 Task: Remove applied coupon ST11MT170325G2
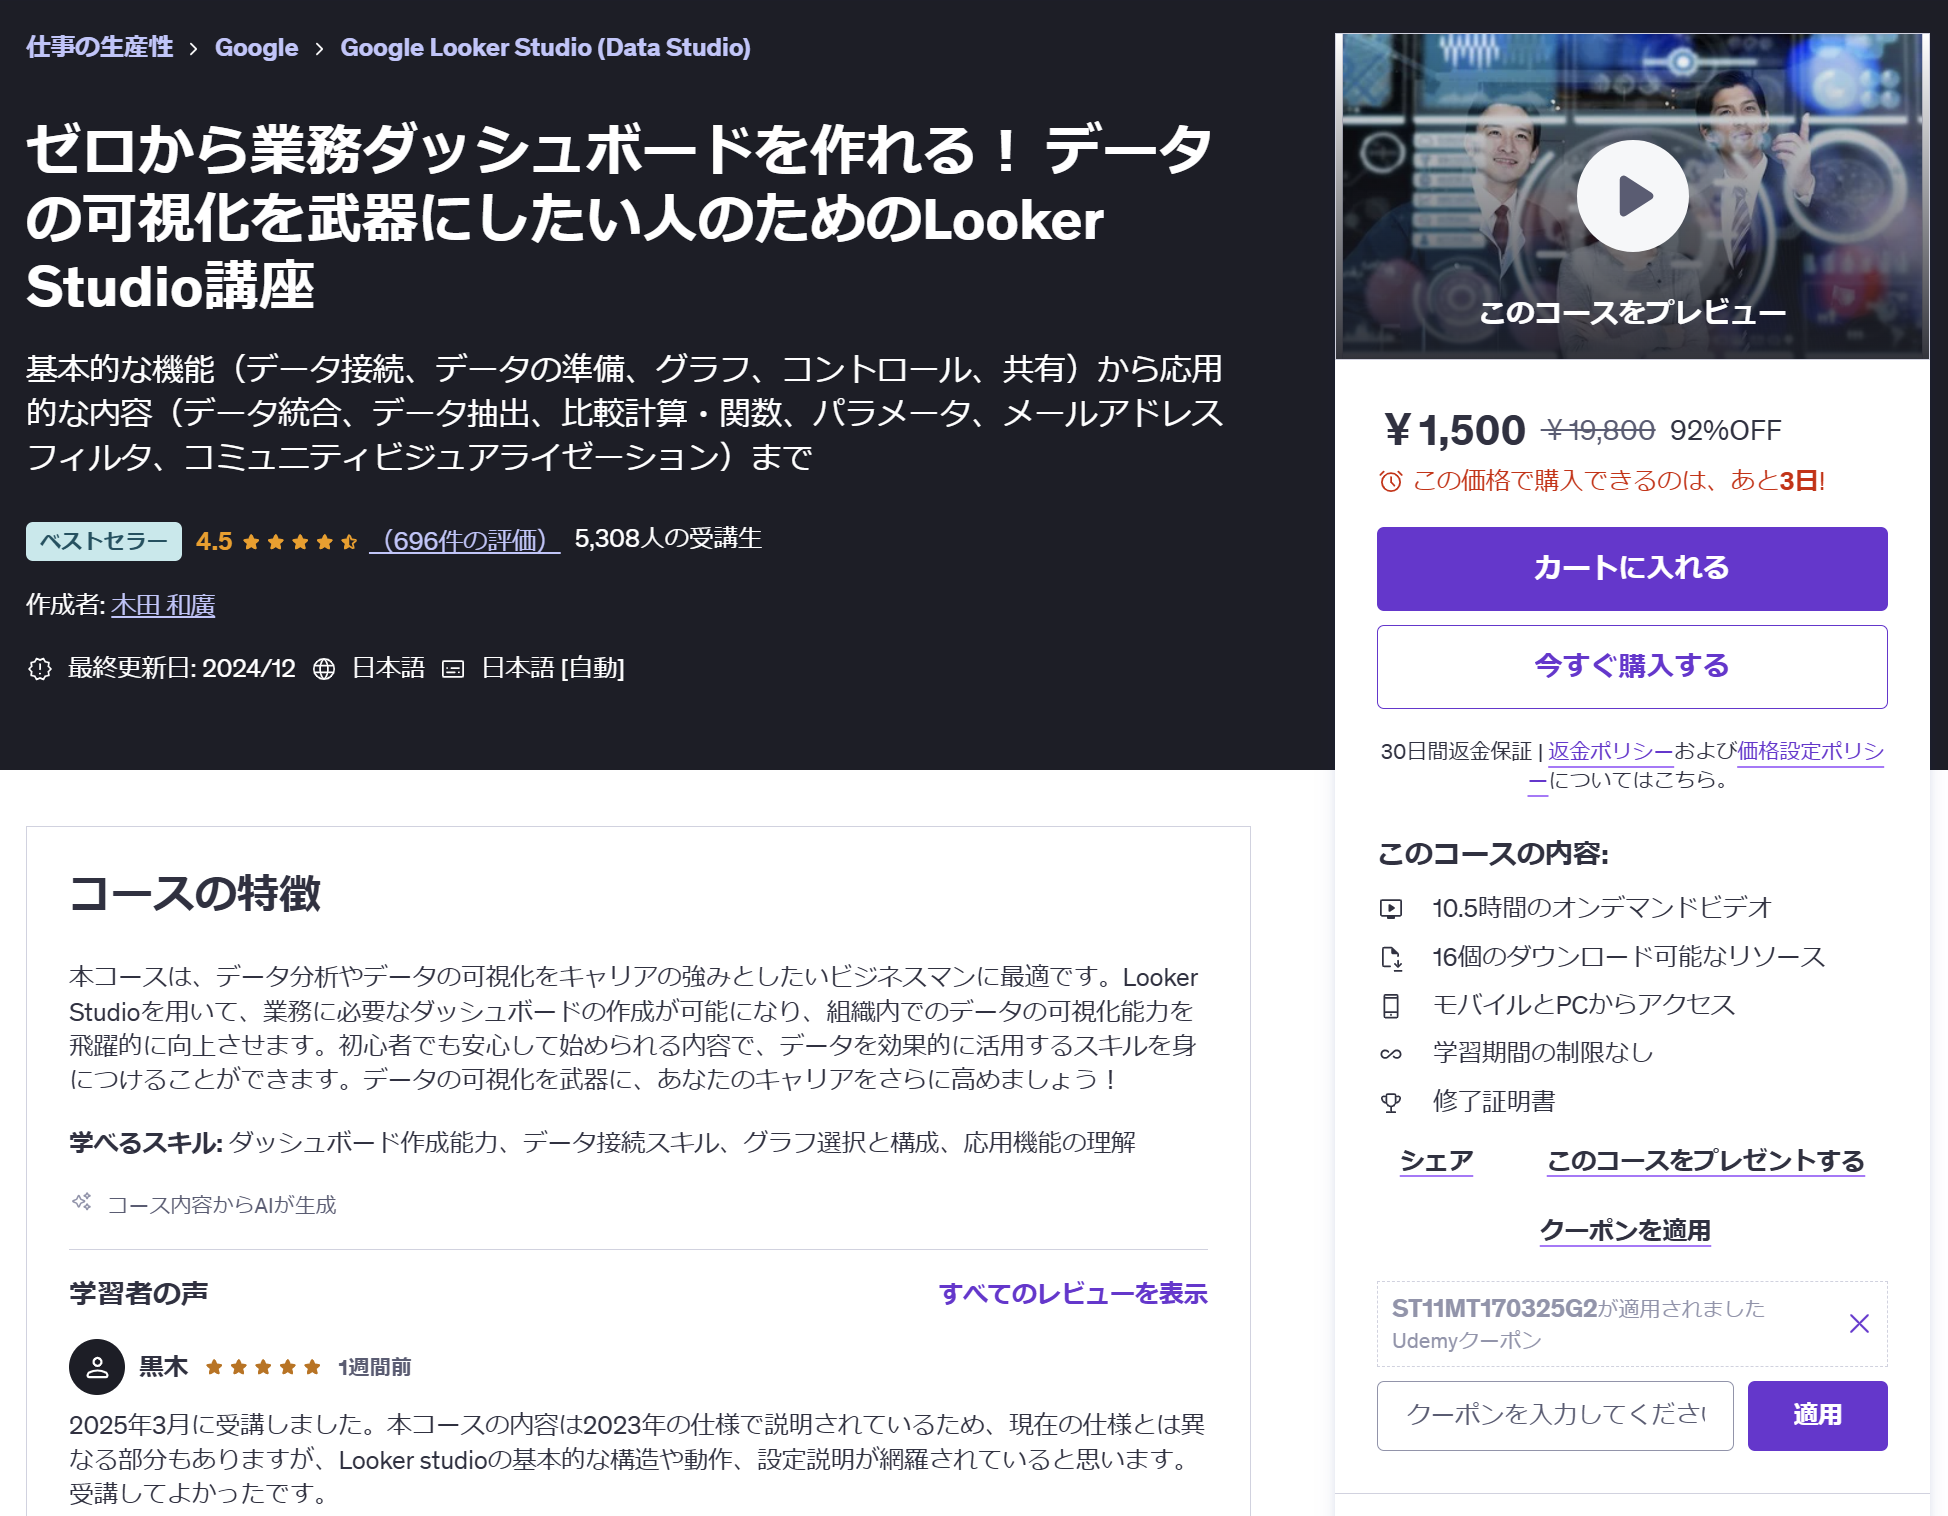point(1859,1324)
